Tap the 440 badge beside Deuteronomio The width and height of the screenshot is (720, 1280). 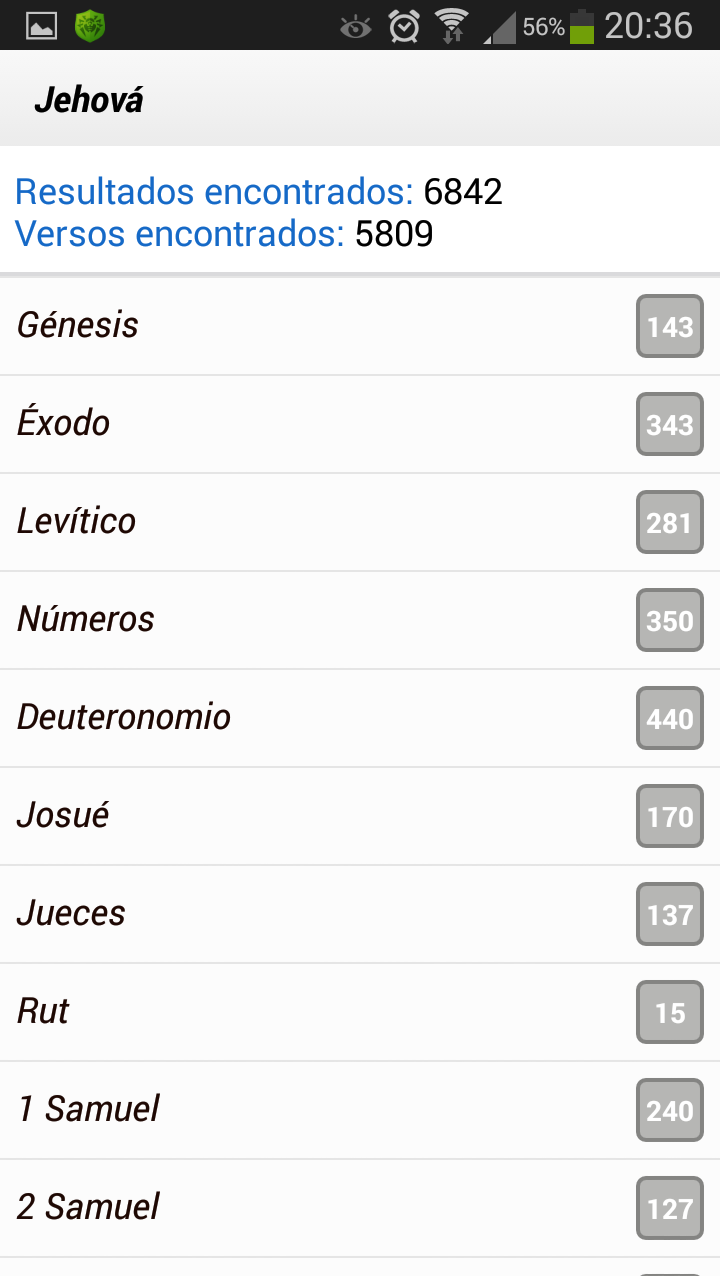click(670, 718)
